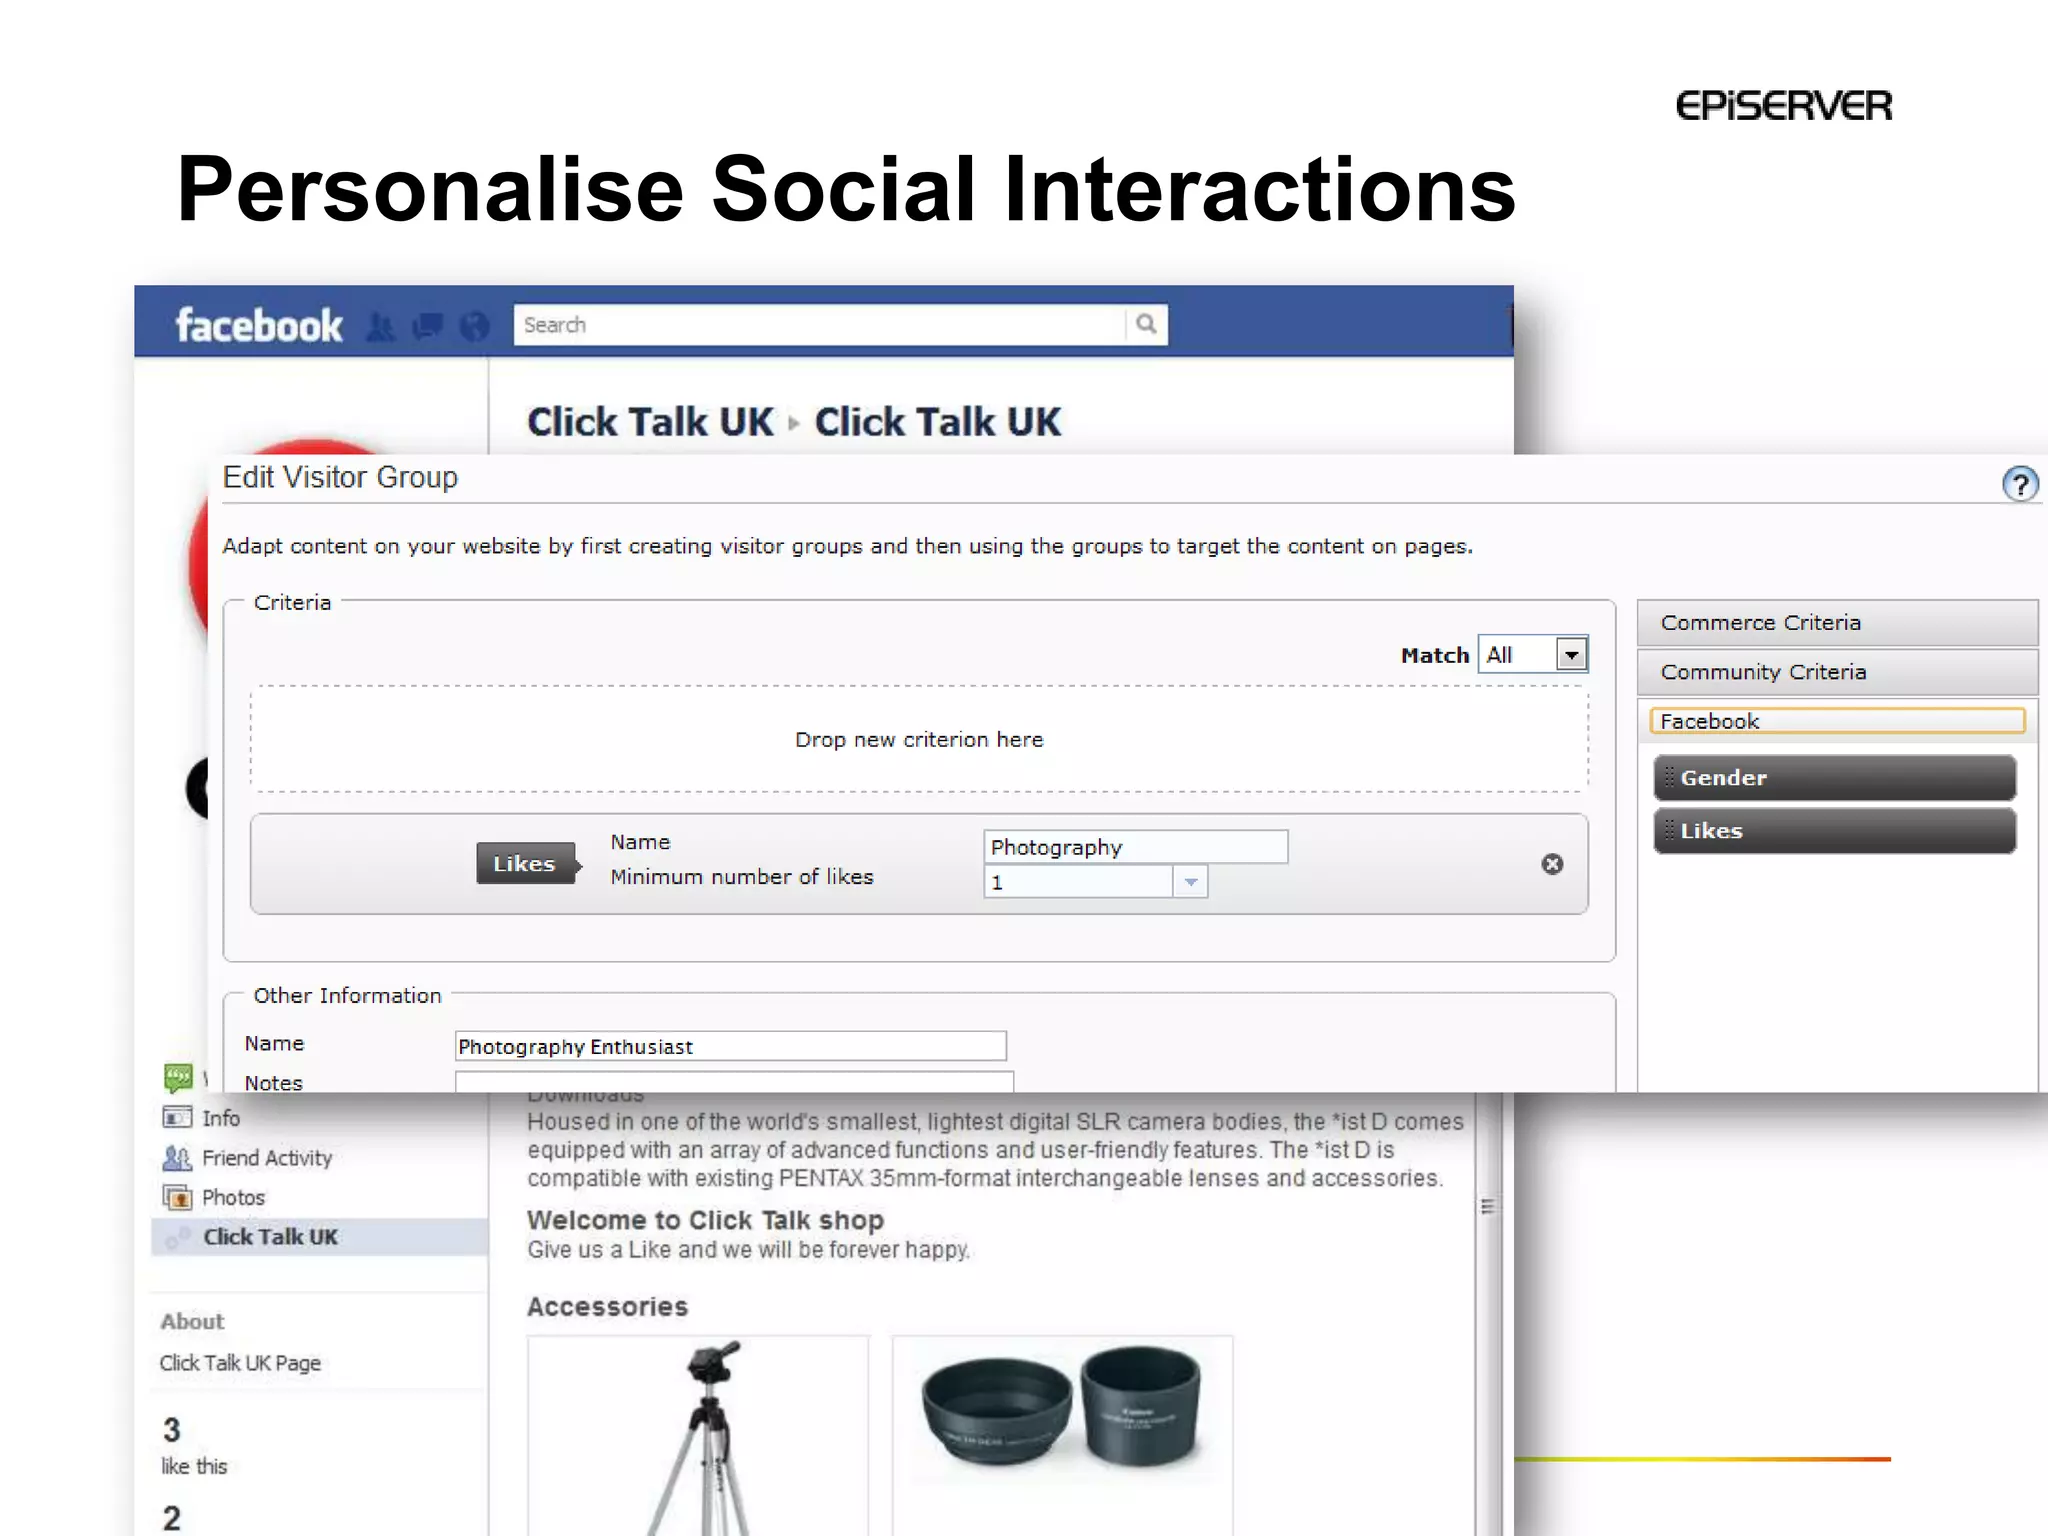
Task: Click the second Click Talk UK page title
Action: [938, 422]
